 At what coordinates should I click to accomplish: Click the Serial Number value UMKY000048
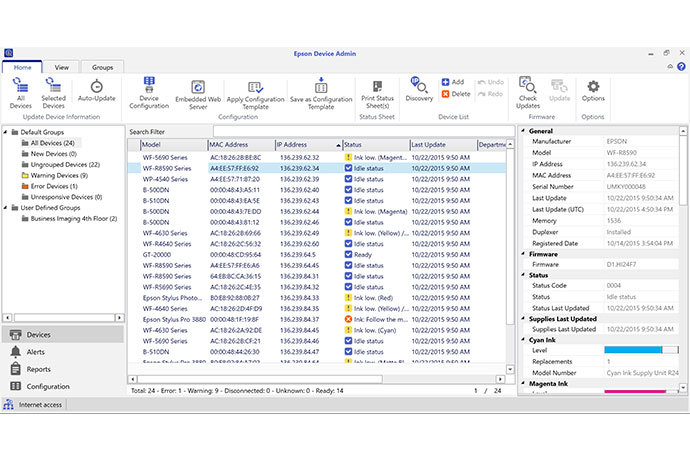click(x=626, y=187)
